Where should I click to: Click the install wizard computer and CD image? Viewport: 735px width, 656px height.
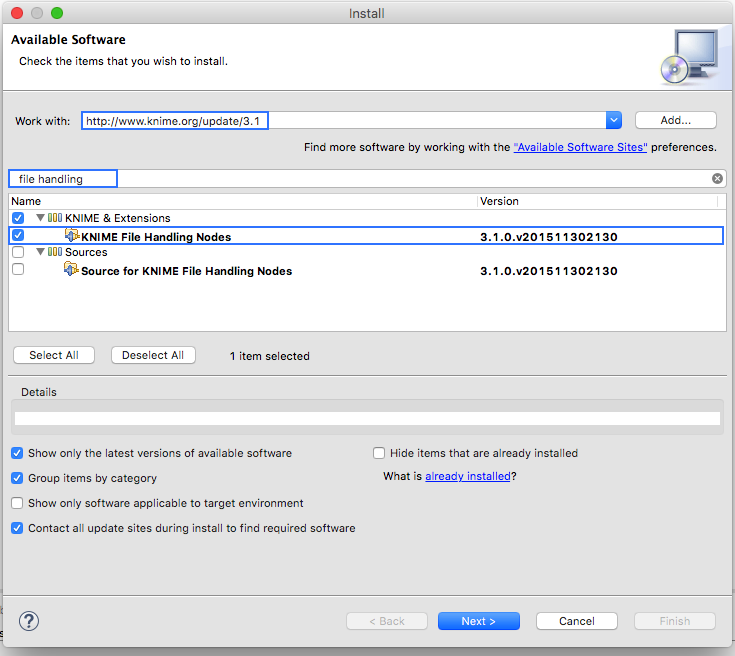(x=690, y=57)
